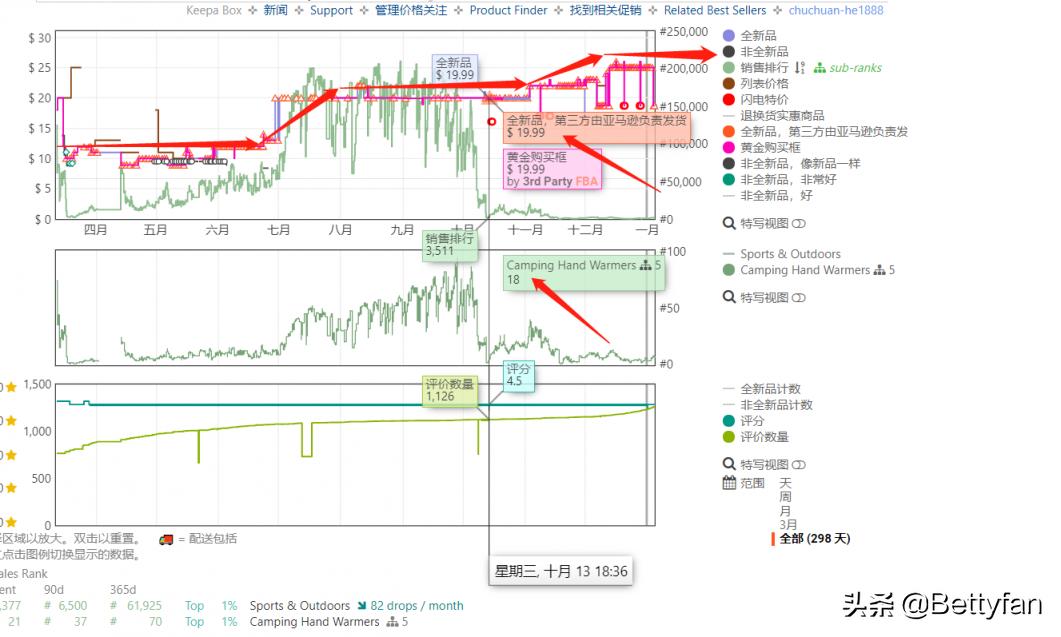Click the 特写视图 magnifier in the ratings legend
The width and height of the screenshot is (1061, 637).
pyautogui.click(x=729, y=465)
